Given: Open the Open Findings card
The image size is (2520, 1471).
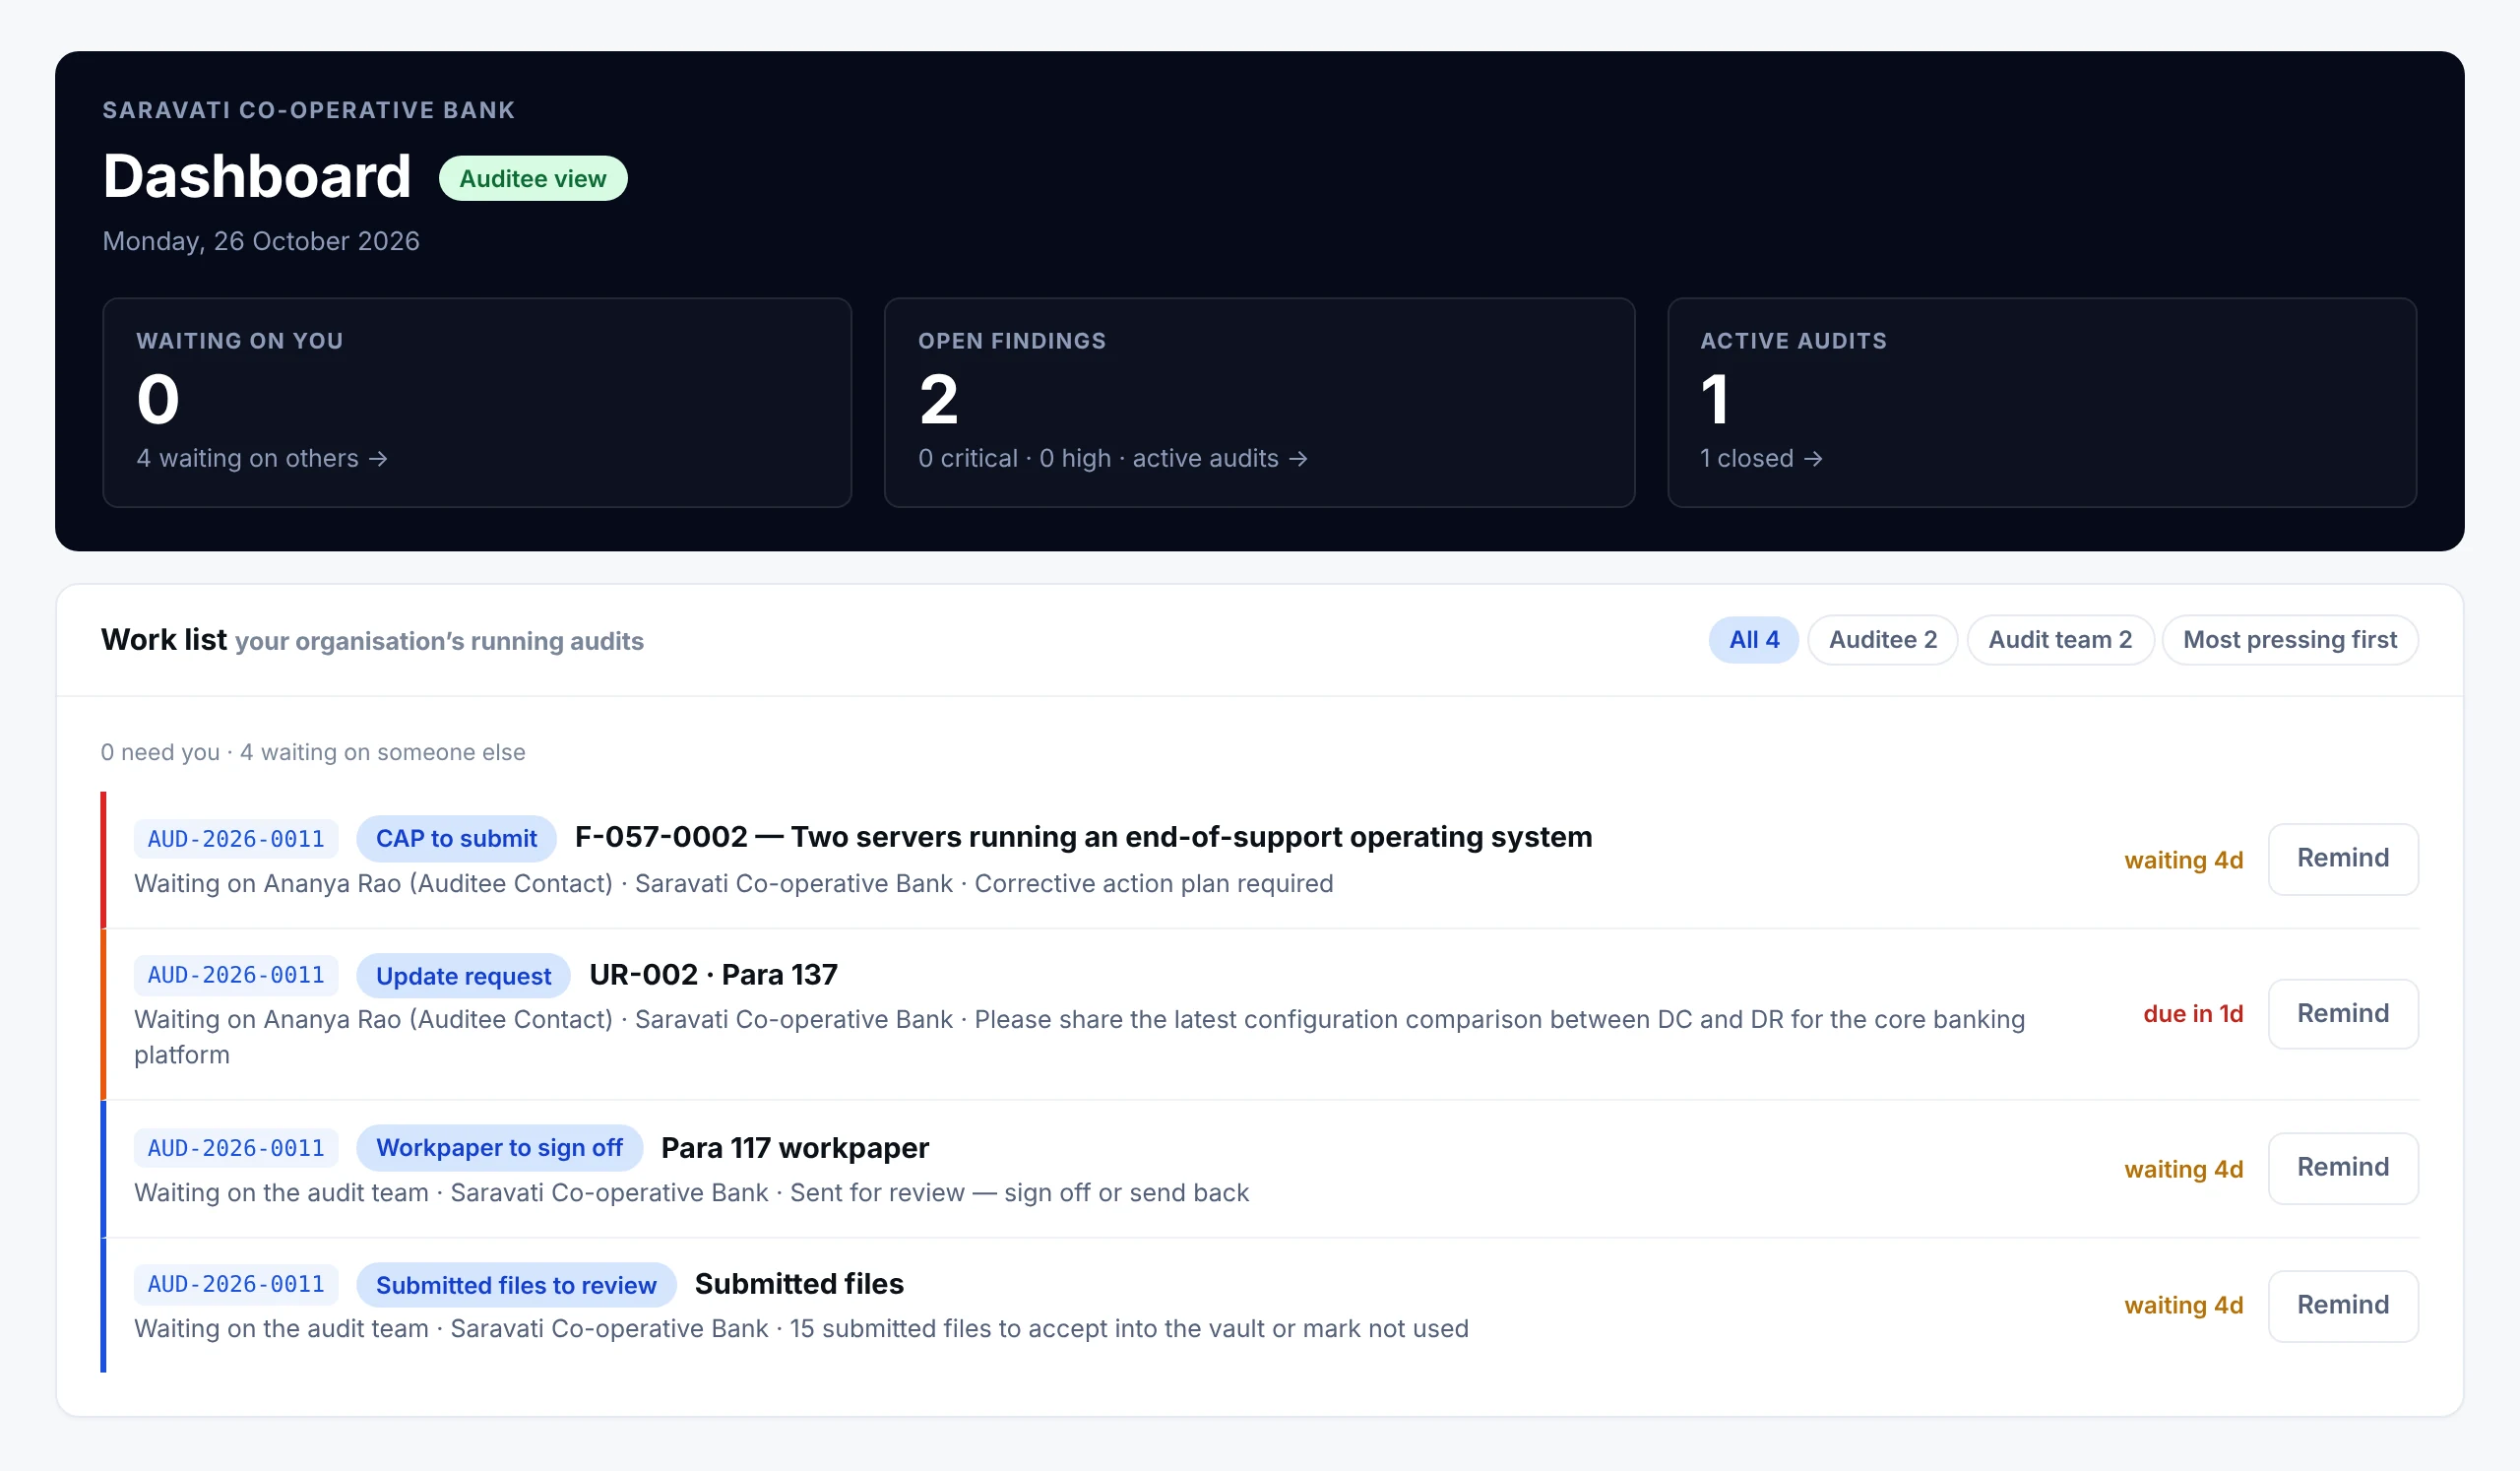Looking at the screenshot, I should (x=1259, y=403).
